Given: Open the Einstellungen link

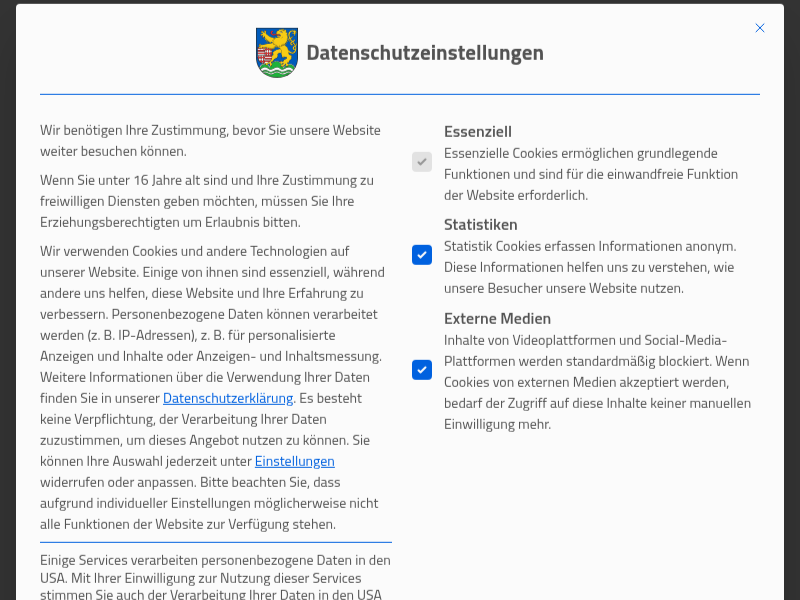Looking at the screenshot, I should click(x=294, y=461).
